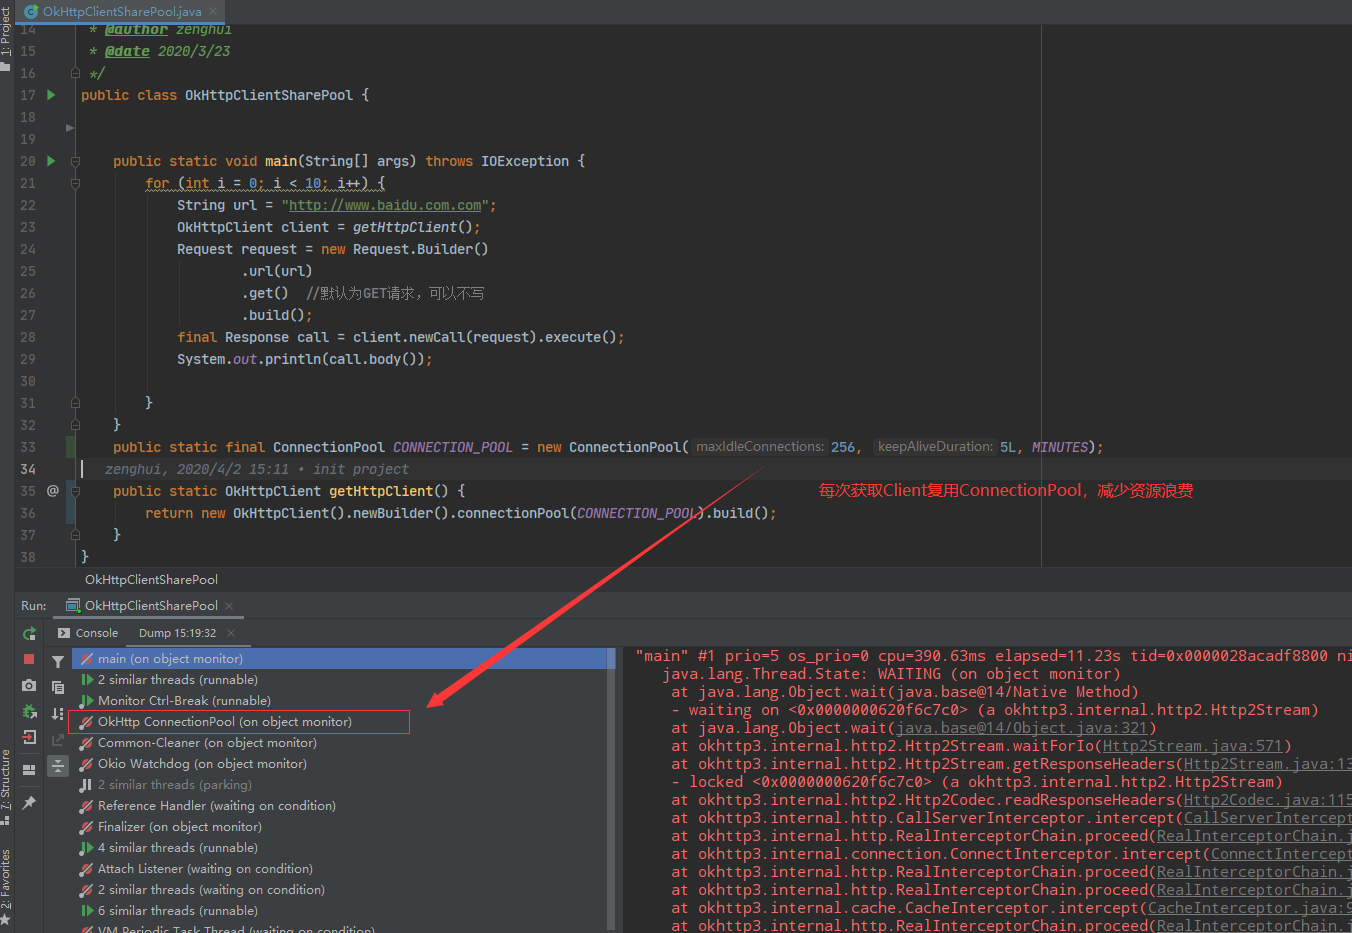Screen dimensions: 1352x933
Task: Run main method from line 20 gutter
Action: point(51,161)
